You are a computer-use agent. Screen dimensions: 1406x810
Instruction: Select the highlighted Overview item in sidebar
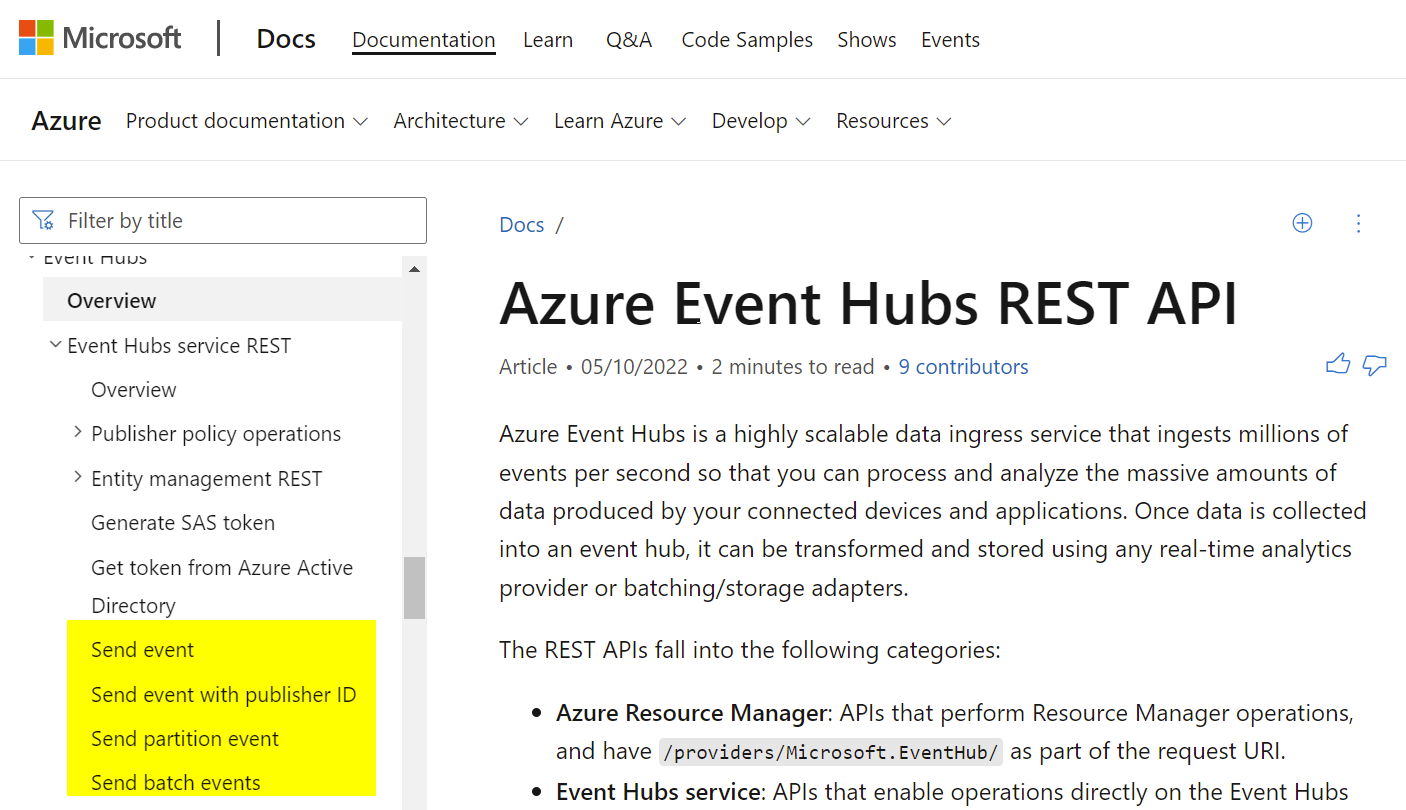pos(223,301)
